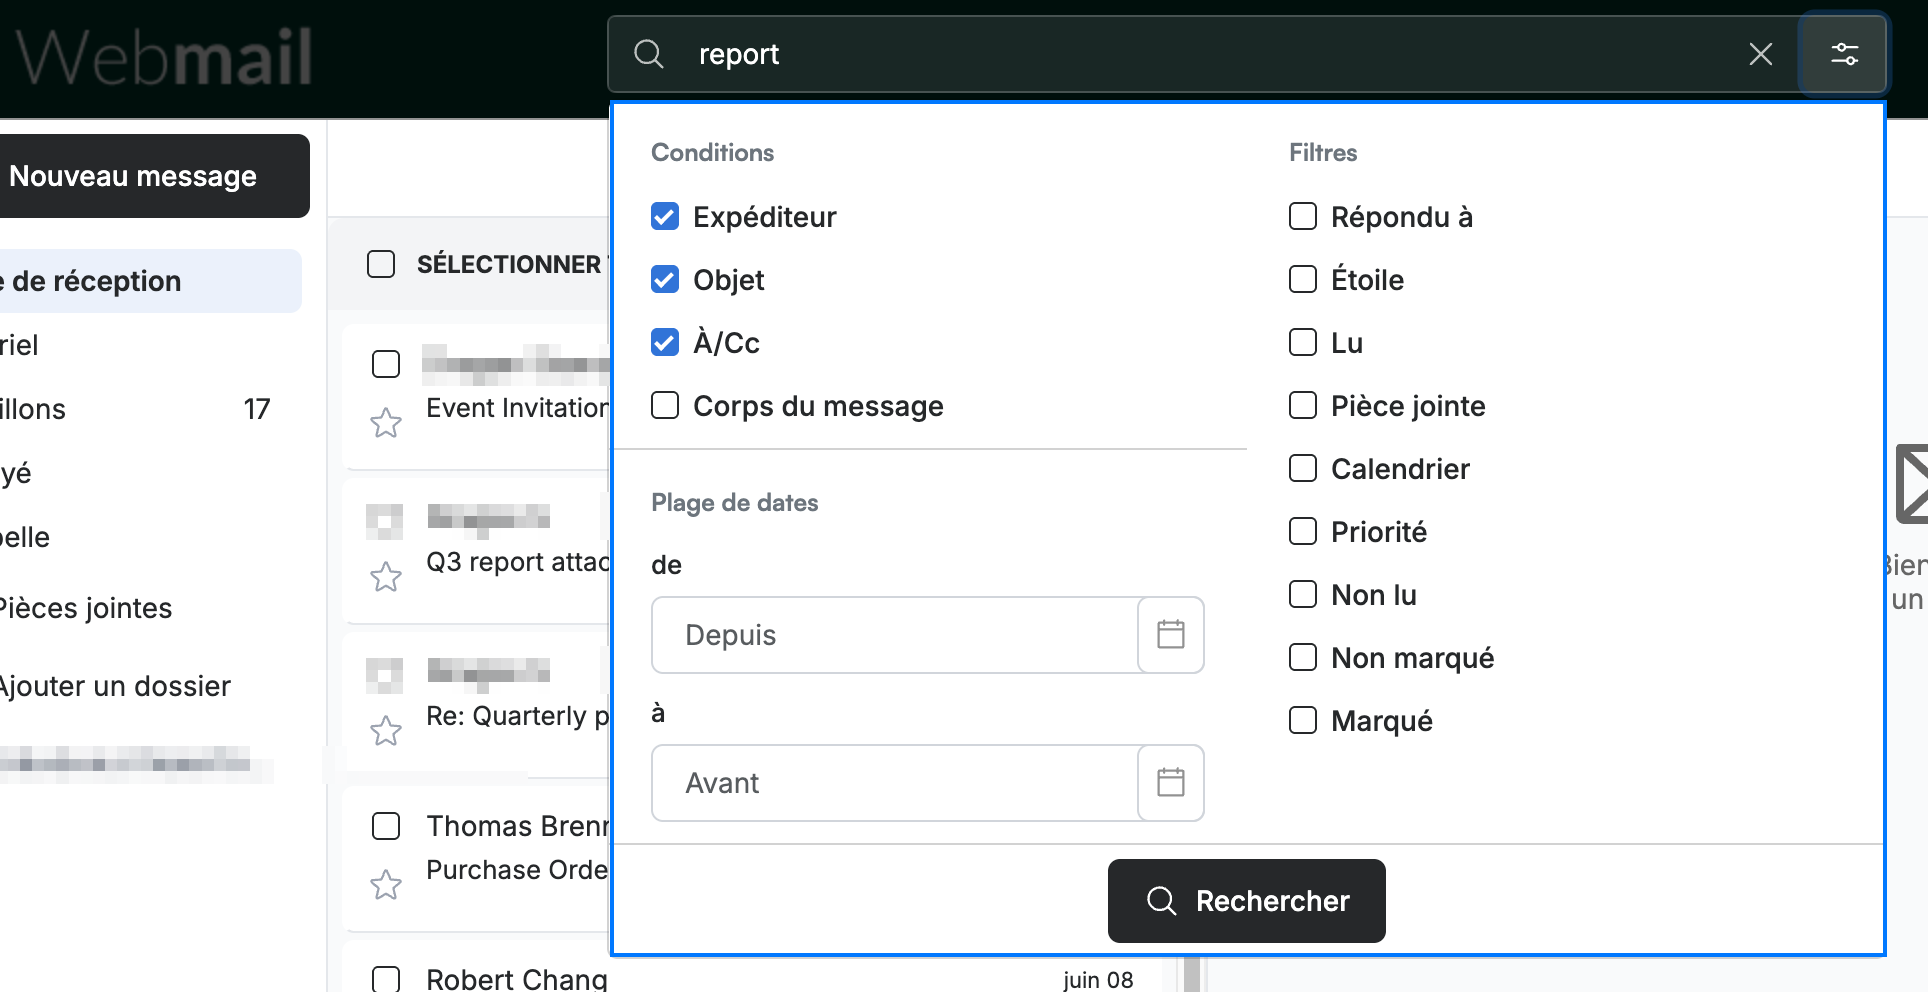This screenshot has width=1928, height=992.
Task: Uncheck the Expéditeur condition
Action: point(665,216)
